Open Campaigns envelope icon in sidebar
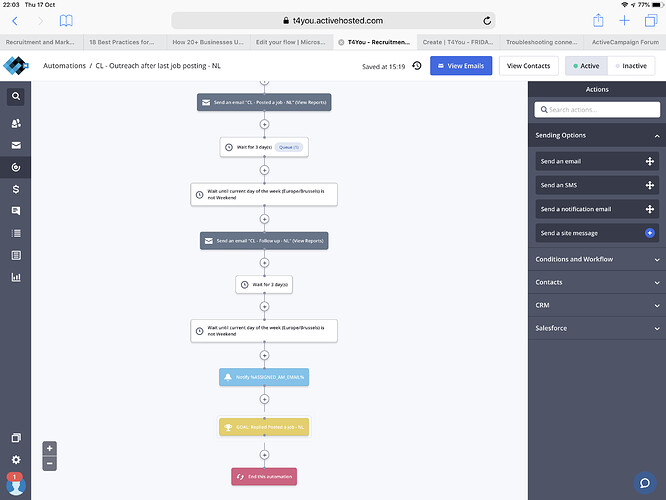The height and width of the screenshot is (500, 666). pos(16,145)
